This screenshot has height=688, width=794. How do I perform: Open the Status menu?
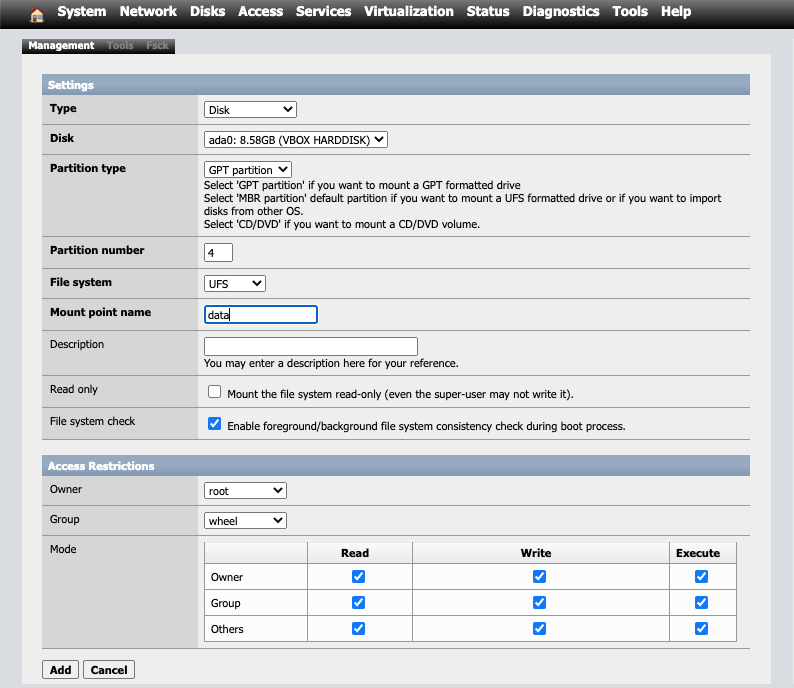(x=488, y=12)
